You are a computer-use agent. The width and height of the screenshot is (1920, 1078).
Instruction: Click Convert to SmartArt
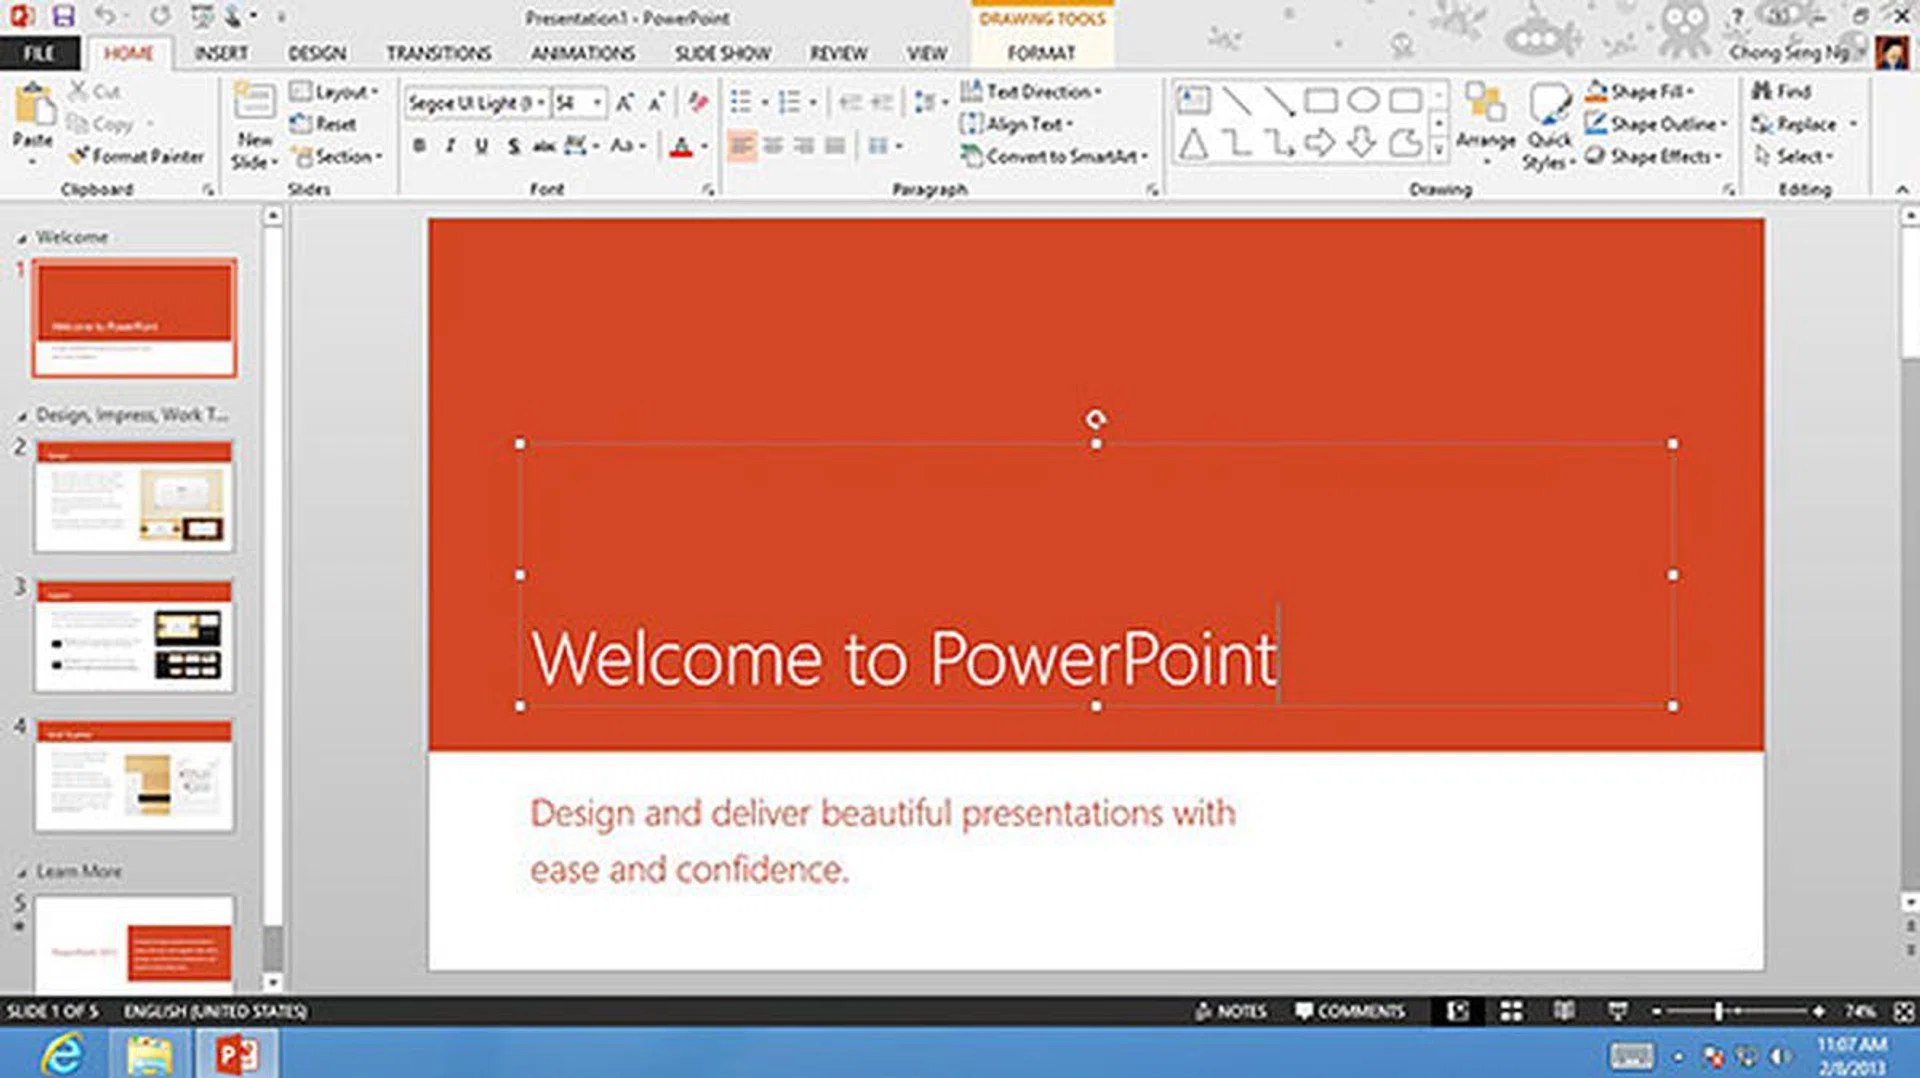click(1055, 156)
